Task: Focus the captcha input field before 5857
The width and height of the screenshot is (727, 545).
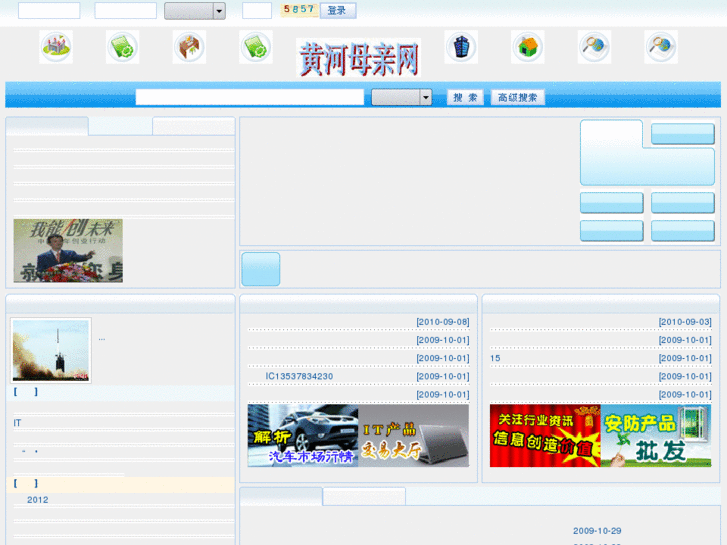Action: click(257, 11)
